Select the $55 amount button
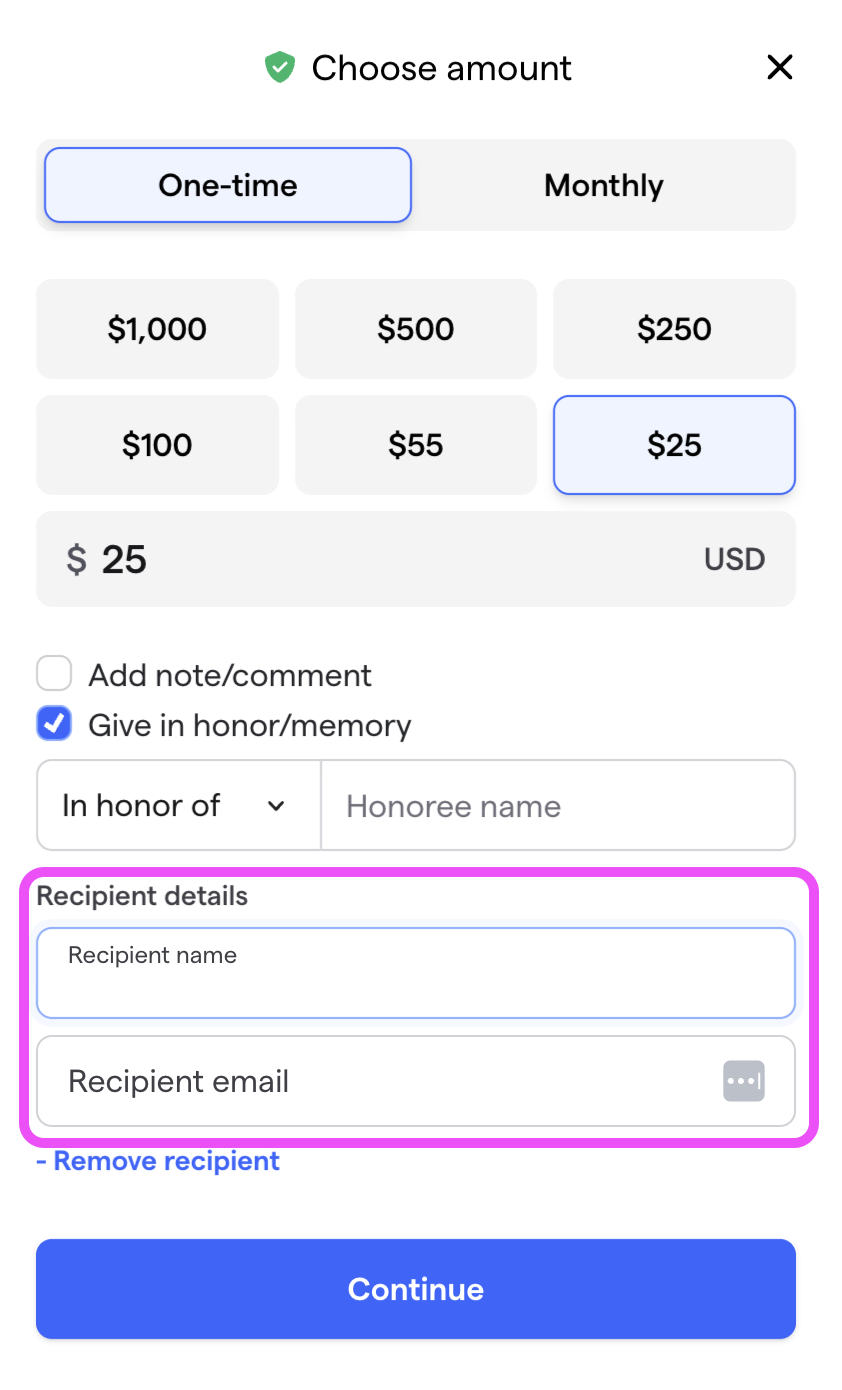The image size is (842, 1390). (416, 445)
